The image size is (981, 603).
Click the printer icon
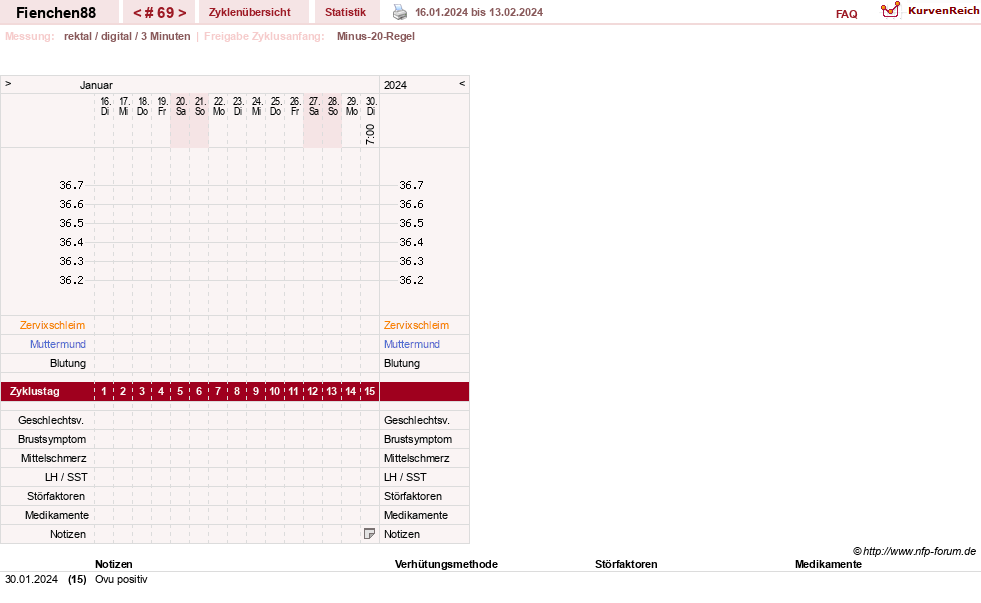pos(400,12)
